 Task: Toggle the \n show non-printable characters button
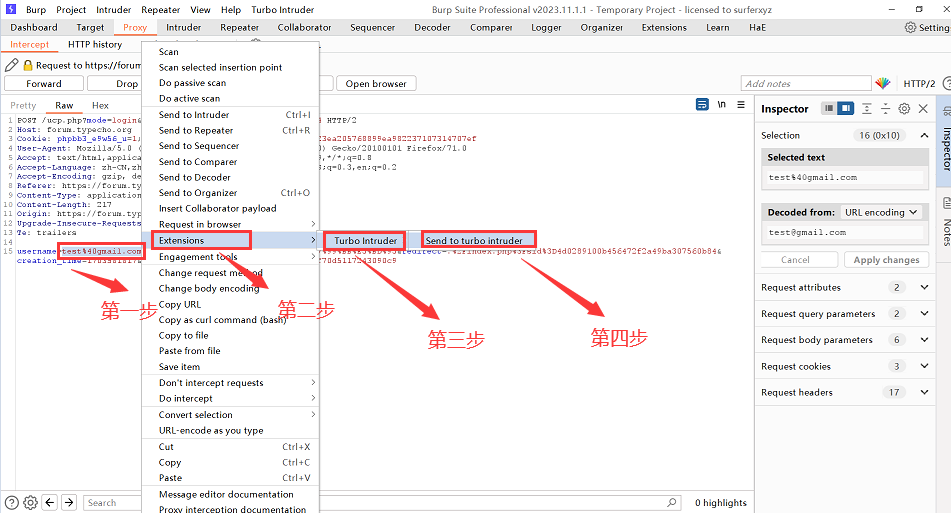[x=722, y=104]
